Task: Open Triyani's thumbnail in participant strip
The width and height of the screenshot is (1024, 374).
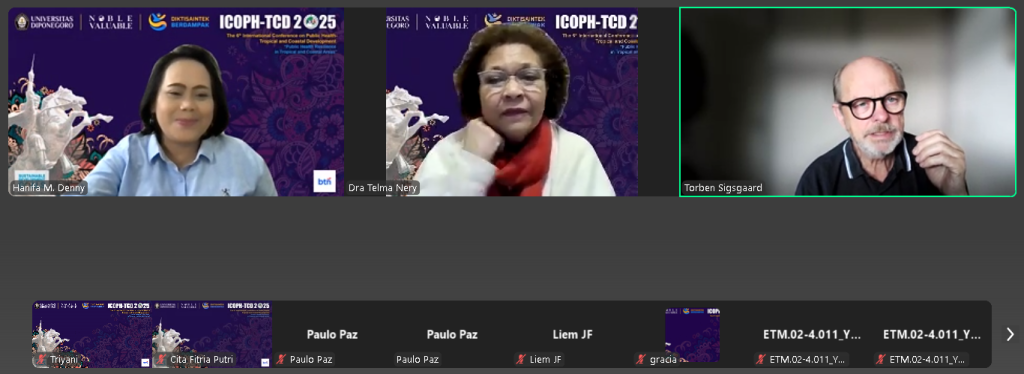Action: pos(92,334)
